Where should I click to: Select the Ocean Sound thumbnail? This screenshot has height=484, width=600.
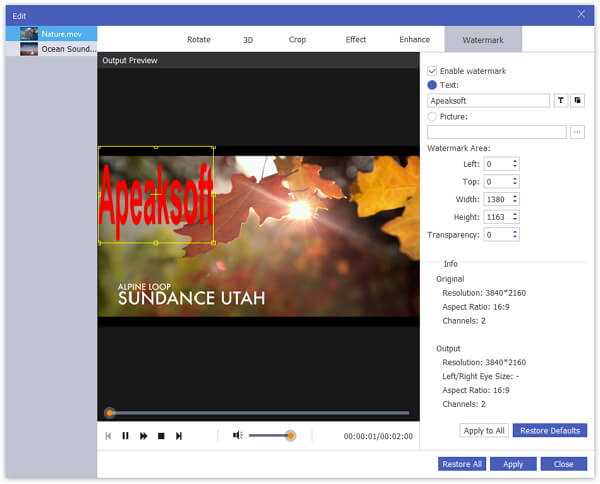coord(29,49)
